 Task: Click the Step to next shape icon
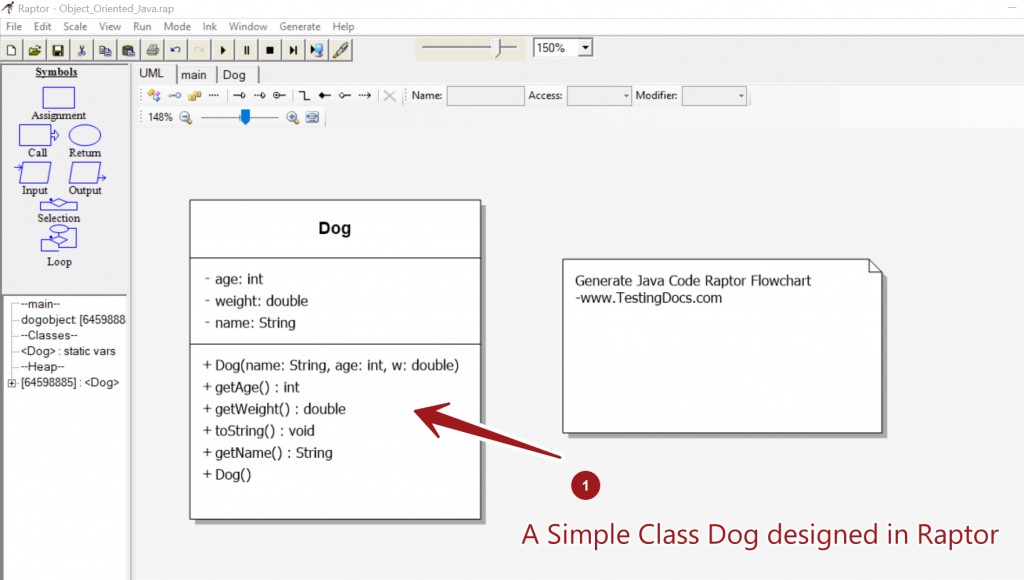pos(293,49)
